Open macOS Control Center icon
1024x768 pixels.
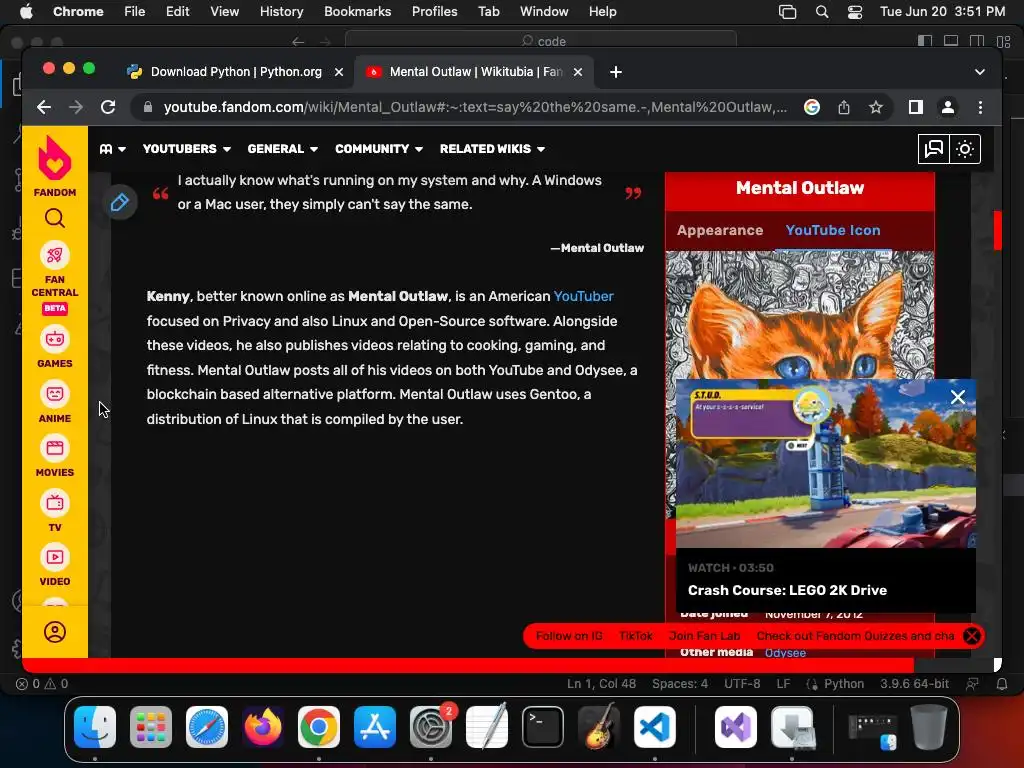[855, 12]
